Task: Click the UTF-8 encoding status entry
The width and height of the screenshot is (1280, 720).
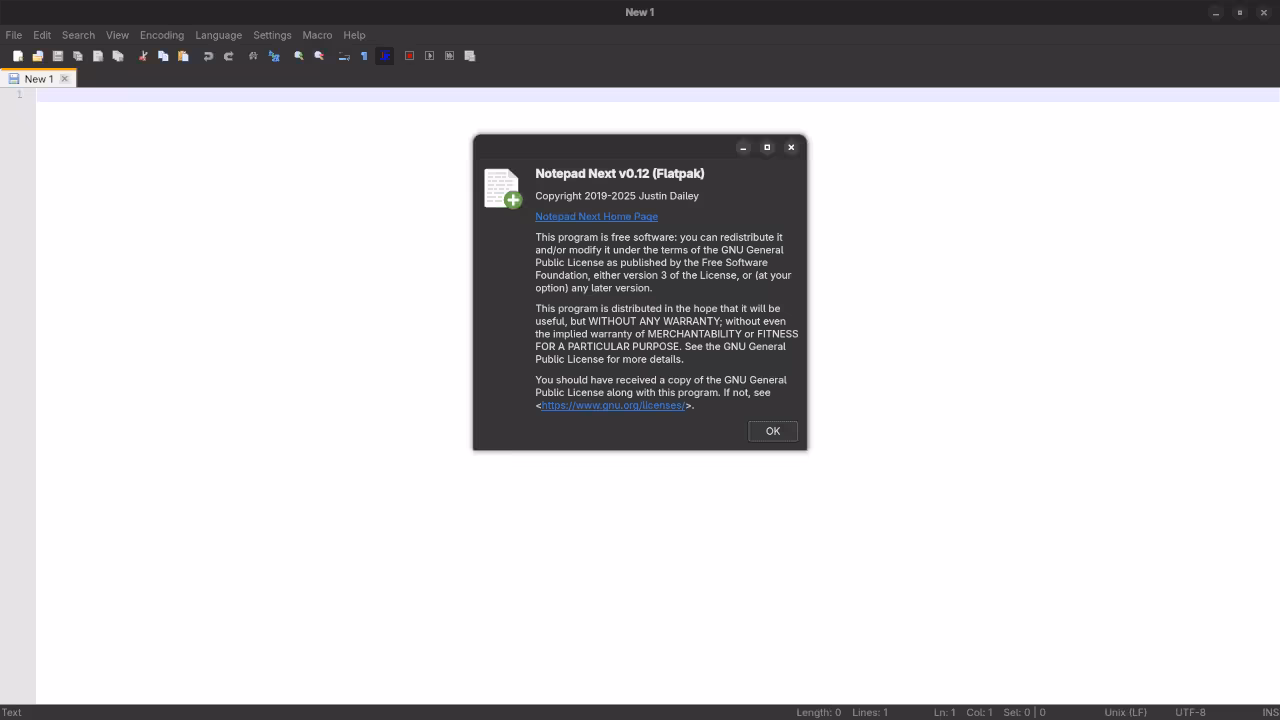Action: 1190,712
